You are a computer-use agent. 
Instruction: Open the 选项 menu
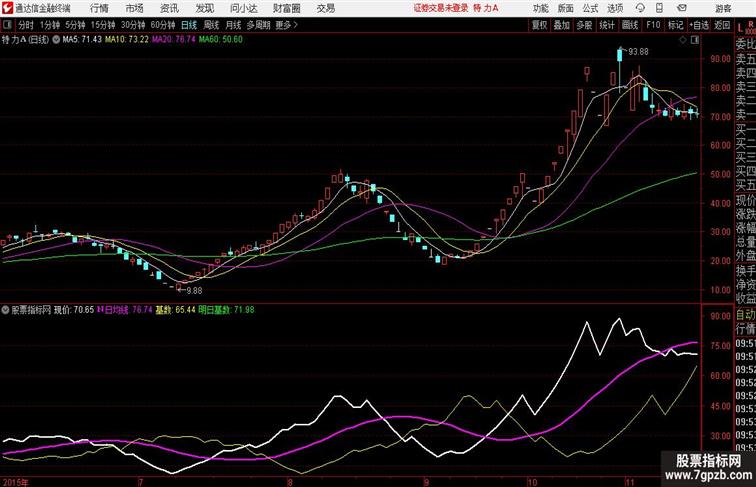615,8
